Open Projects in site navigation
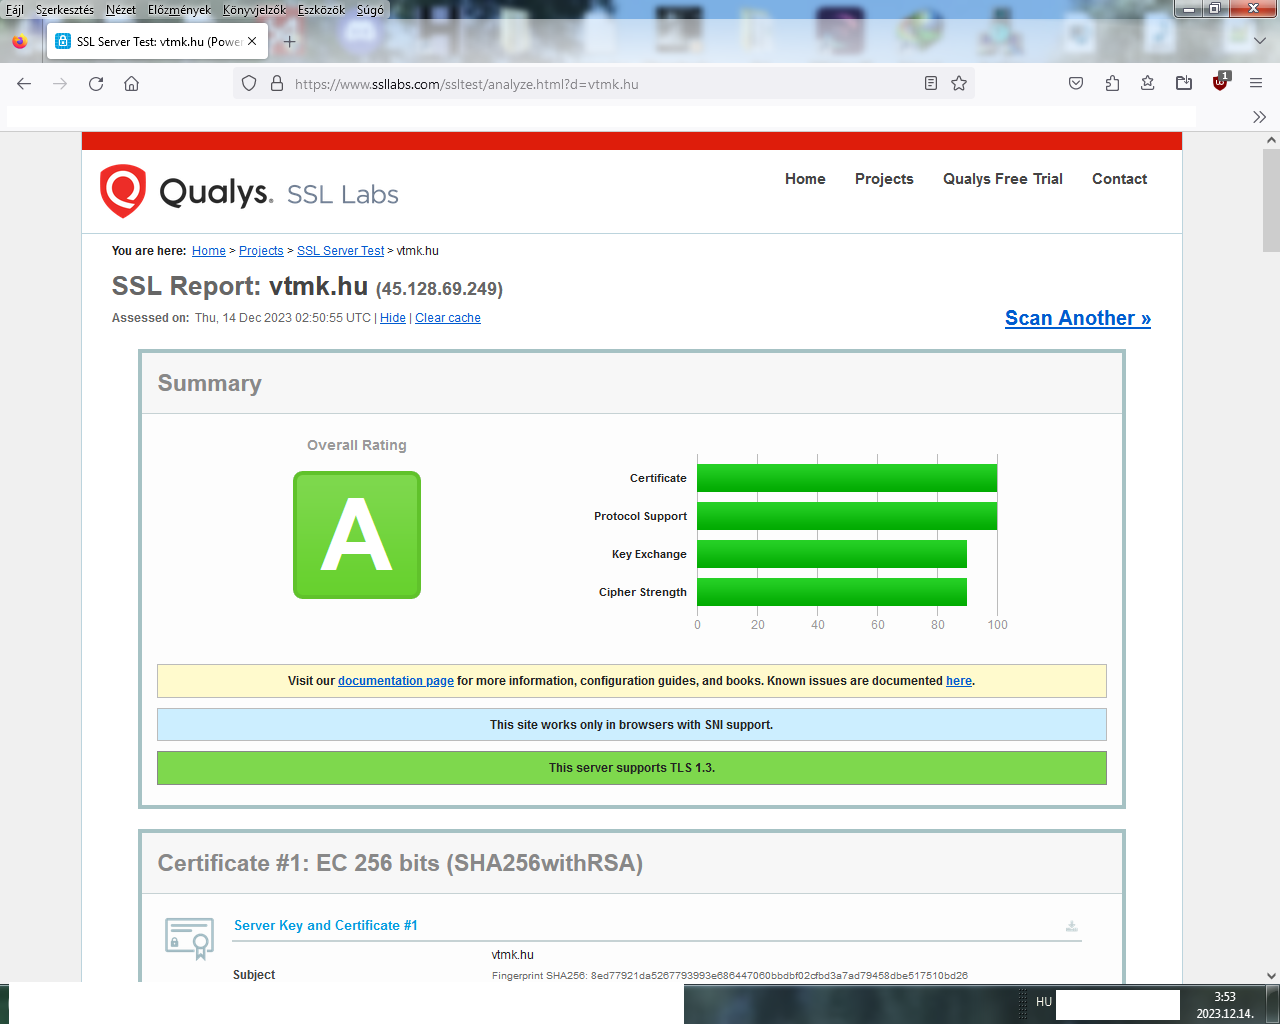Image resolution: width=1280 pixels, height=1024 pixels. point(884,179)
